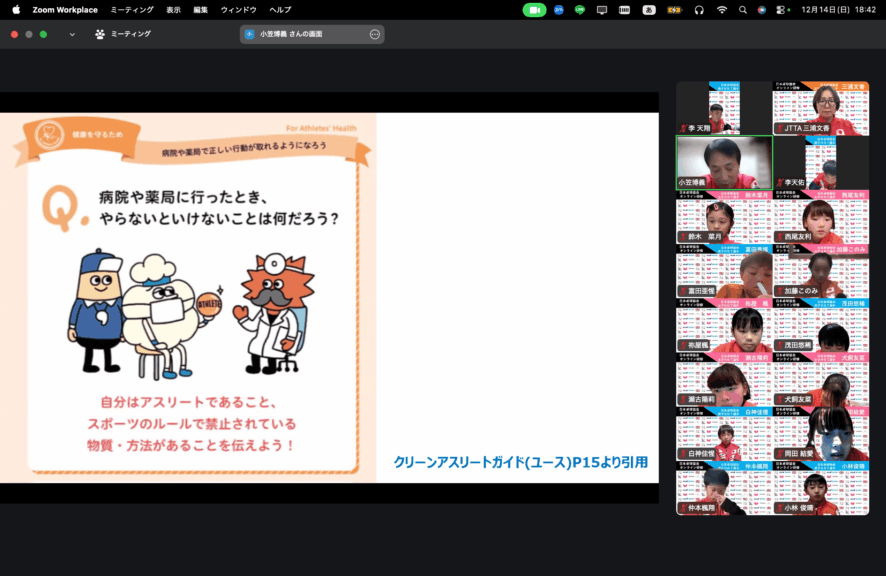
Task: Expand the chevron next to window controls
Action: pos(72,34)
